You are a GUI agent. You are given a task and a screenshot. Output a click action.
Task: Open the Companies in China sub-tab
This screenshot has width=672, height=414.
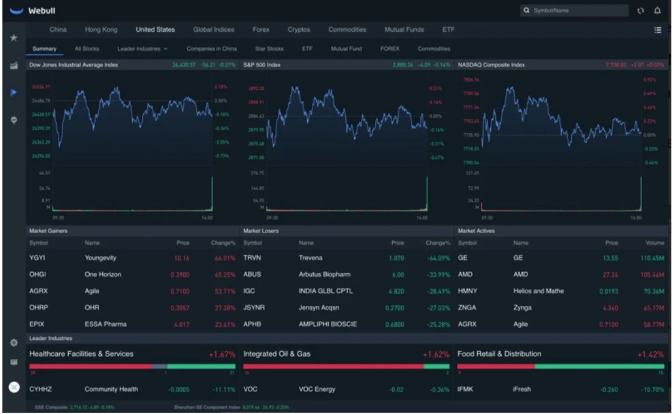[212, 49]
